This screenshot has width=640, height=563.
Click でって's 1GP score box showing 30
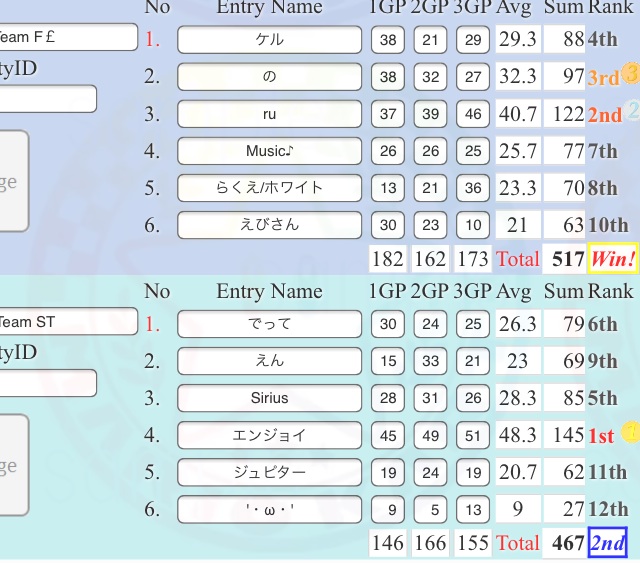(388, 324)
